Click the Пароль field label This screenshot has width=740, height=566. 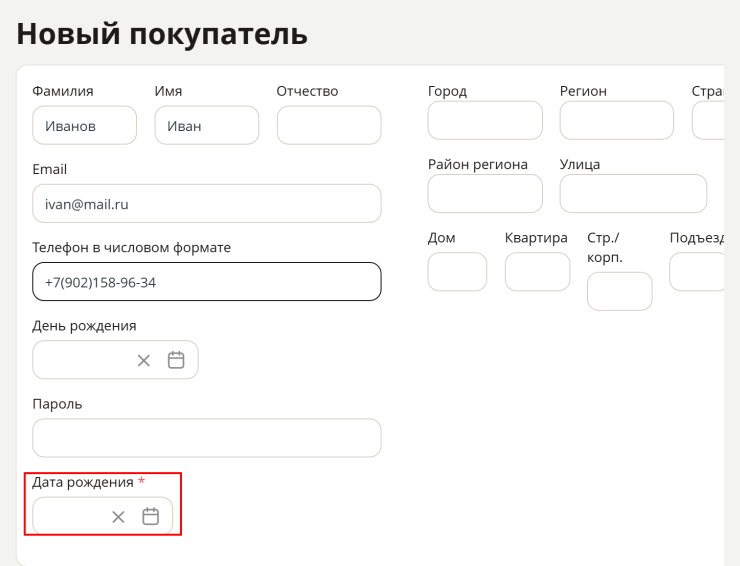coord(57,404)
